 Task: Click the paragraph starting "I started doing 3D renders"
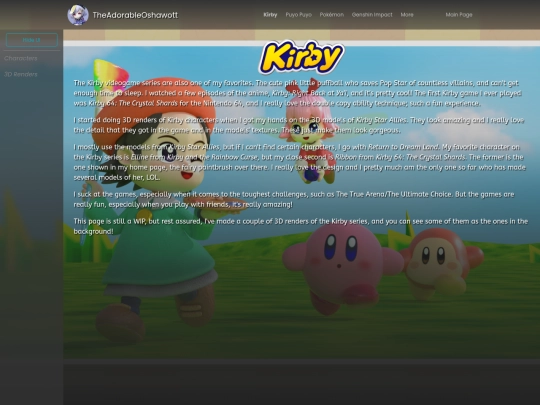(x=299, y=125)
